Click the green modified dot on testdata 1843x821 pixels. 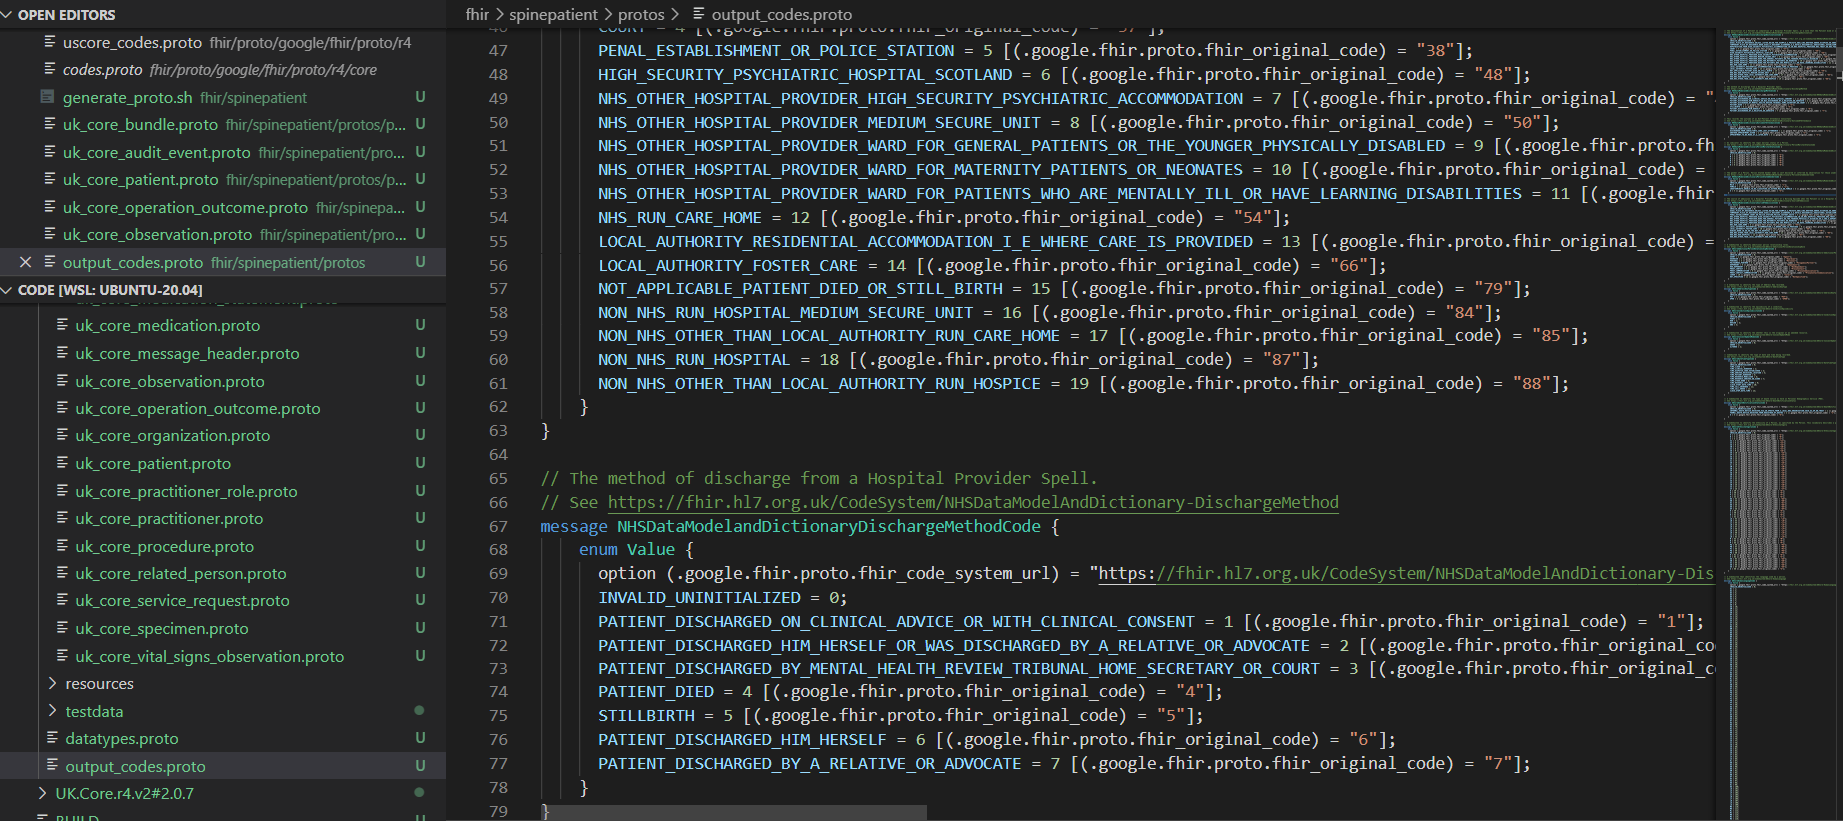pyautogui.click(x=419, y=710)
